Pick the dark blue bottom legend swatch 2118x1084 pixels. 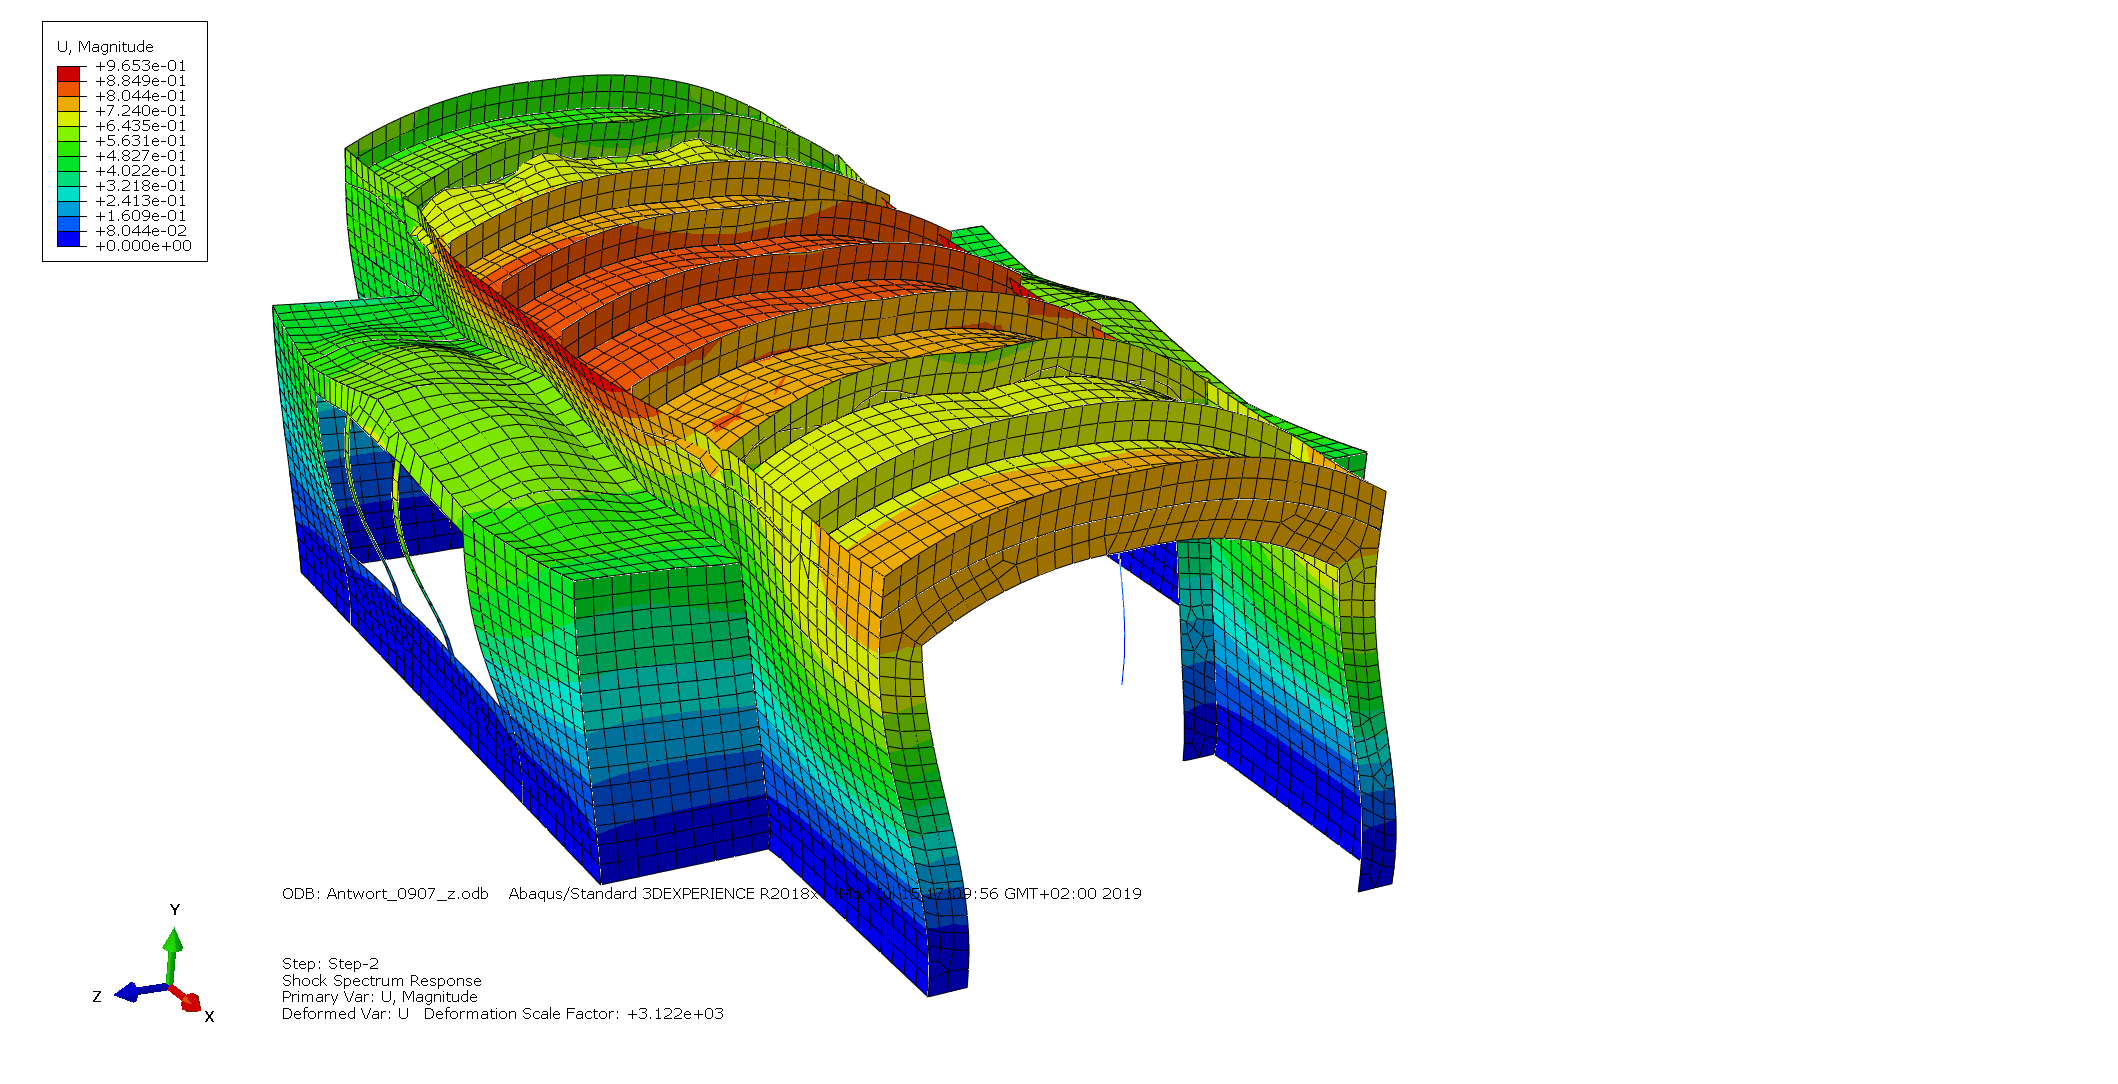pyautogui.click(x=68, y=239)
